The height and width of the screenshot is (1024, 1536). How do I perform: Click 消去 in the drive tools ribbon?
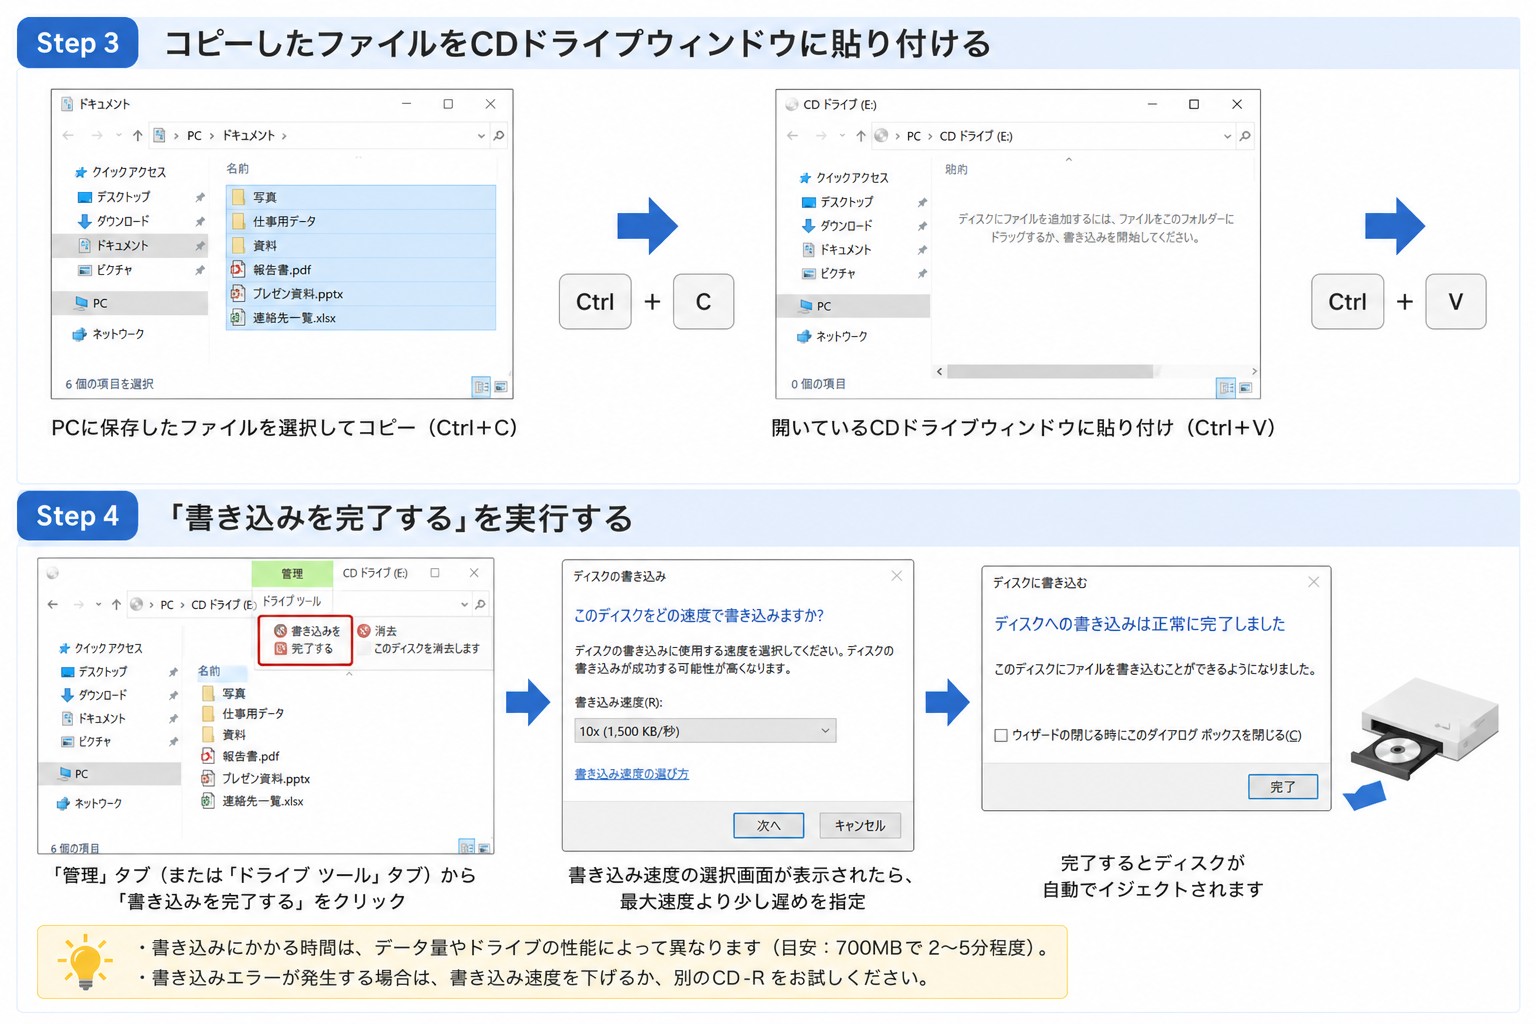click(x=378, y=631)
